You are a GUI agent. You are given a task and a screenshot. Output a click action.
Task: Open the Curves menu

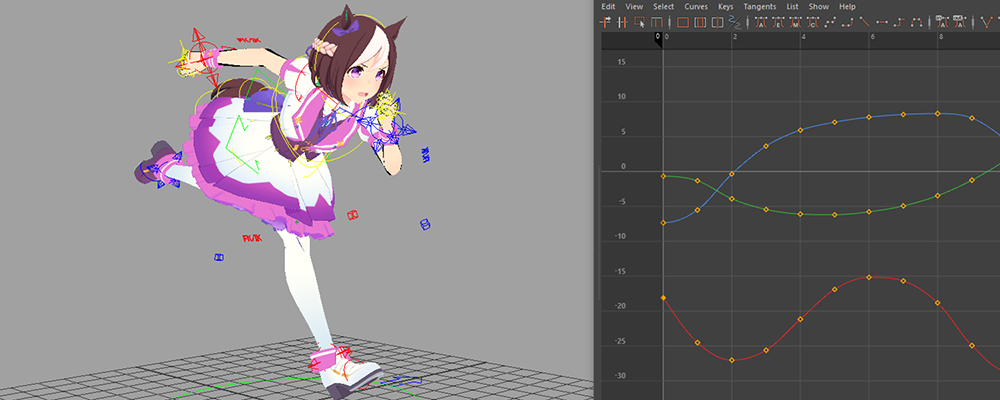click(x=695, y=6)
